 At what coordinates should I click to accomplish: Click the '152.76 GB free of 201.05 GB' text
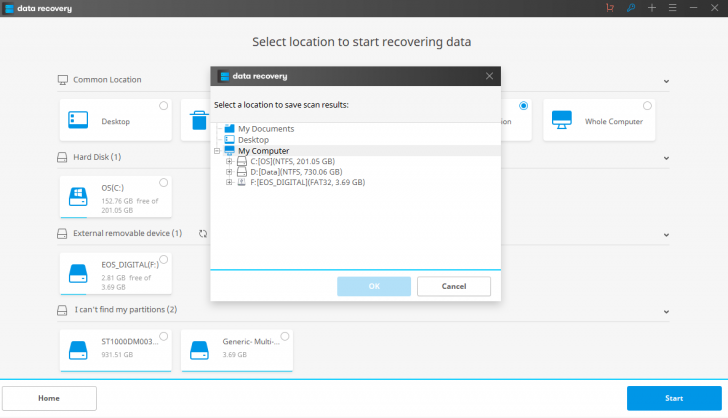click(x=130, y=205)
